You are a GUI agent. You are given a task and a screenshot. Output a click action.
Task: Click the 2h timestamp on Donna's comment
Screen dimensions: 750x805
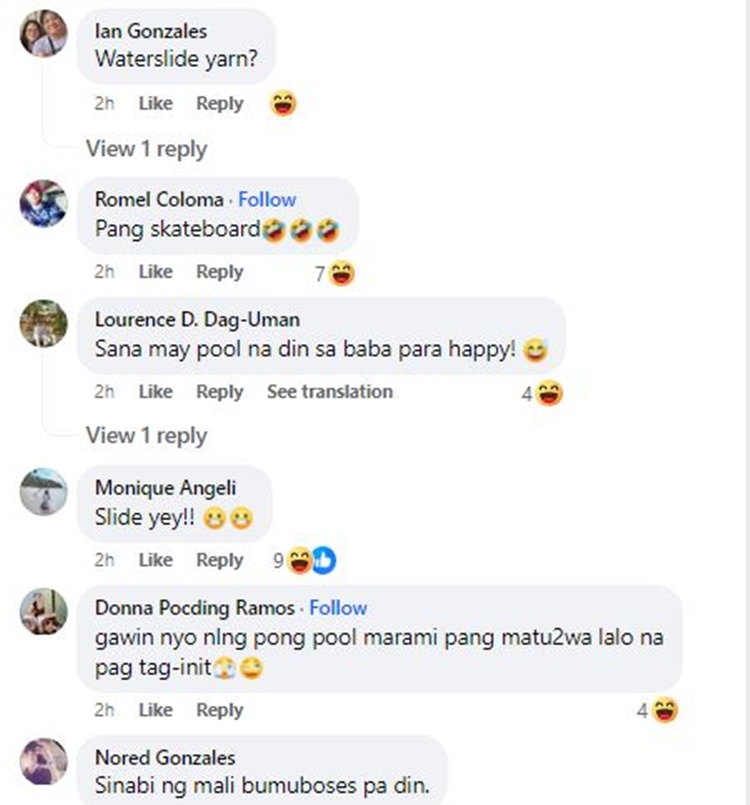point(105,710)
